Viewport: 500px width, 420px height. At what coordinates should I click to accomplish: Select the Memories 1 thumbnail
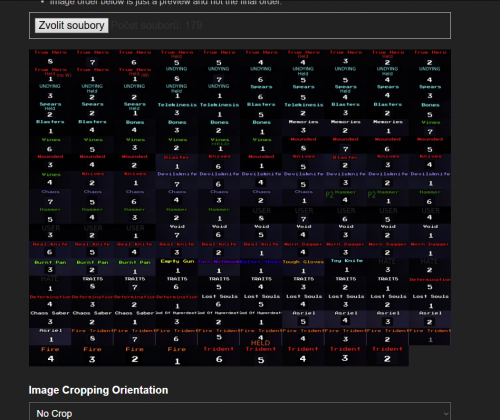coord(388,128)
